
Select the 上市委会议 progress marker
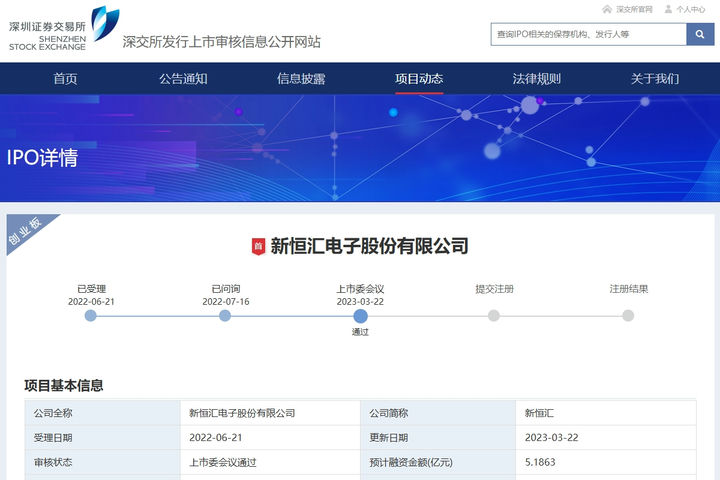(x=360, y=316)
